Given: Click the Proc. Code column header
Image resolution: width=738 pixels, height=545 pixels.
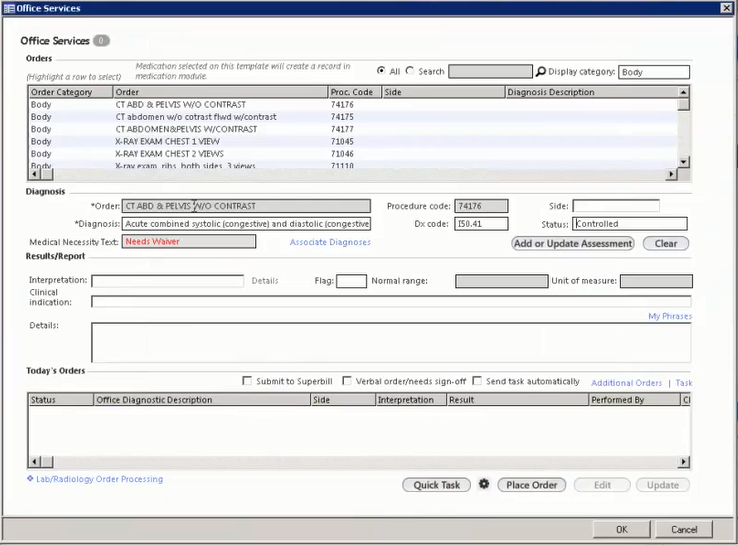Looking at the screenshot, I should tap(354, 92).
